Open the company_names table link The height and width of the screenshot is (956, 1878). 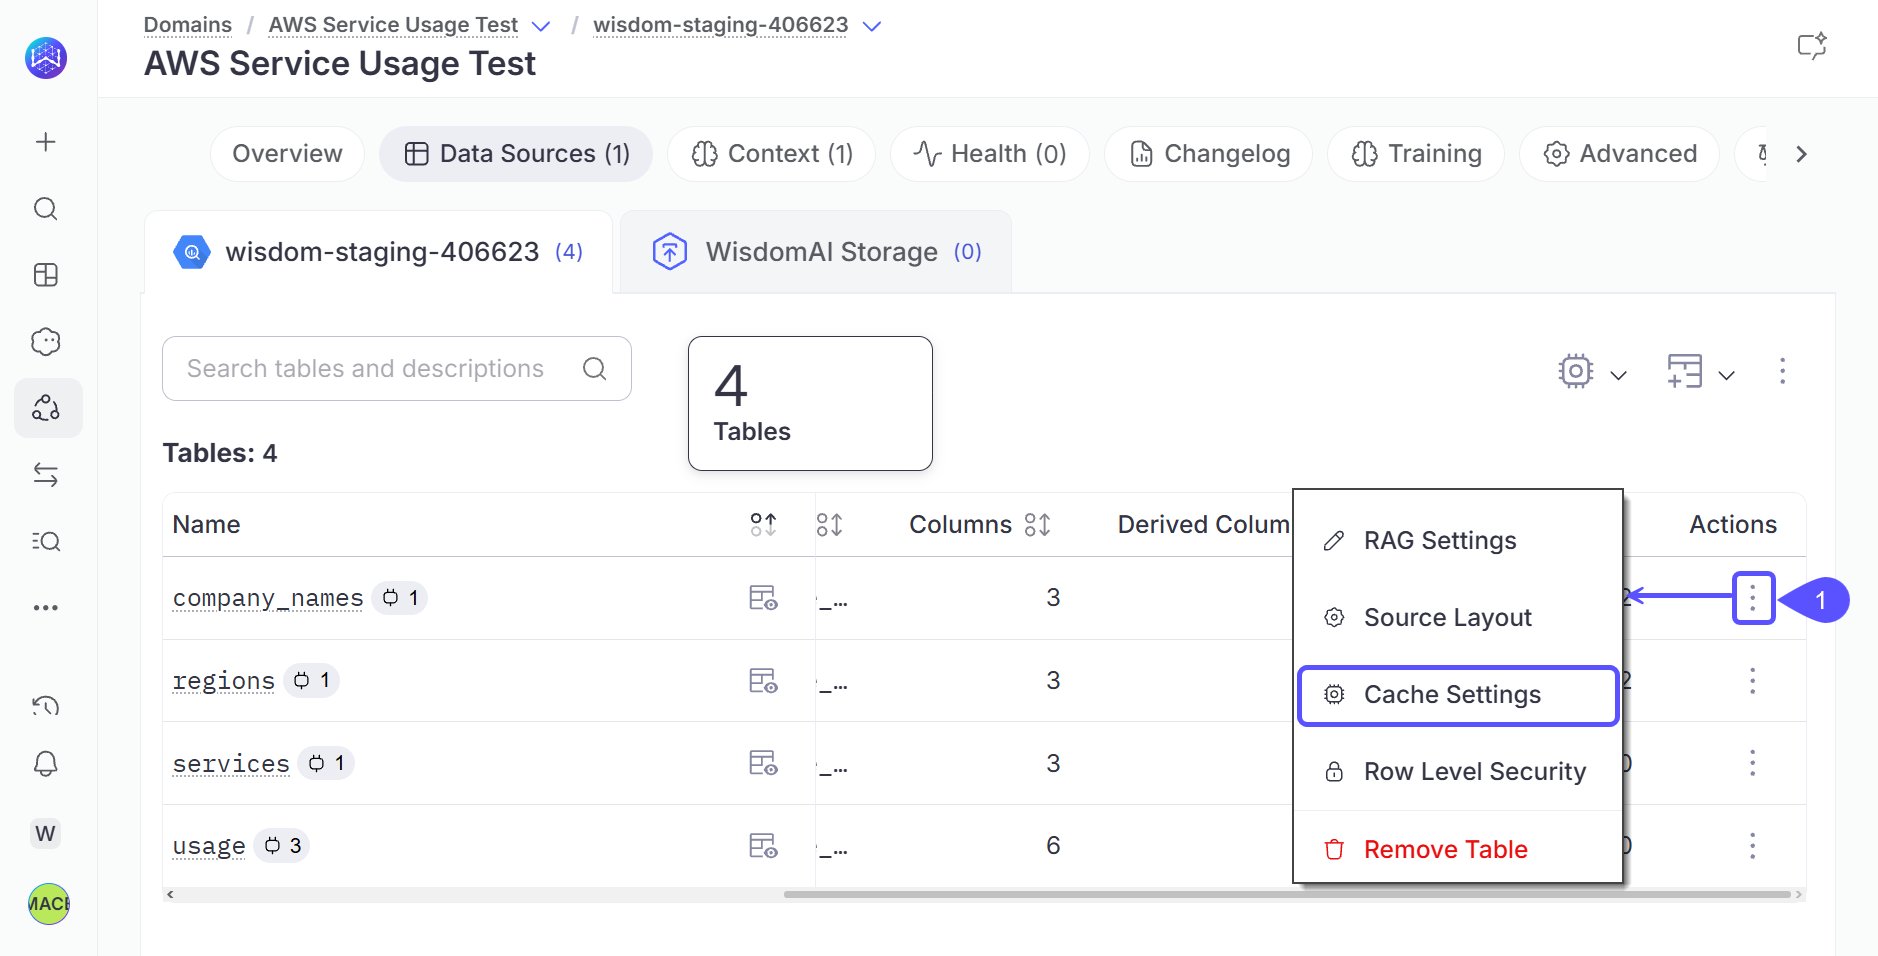(x=268, y=598)
